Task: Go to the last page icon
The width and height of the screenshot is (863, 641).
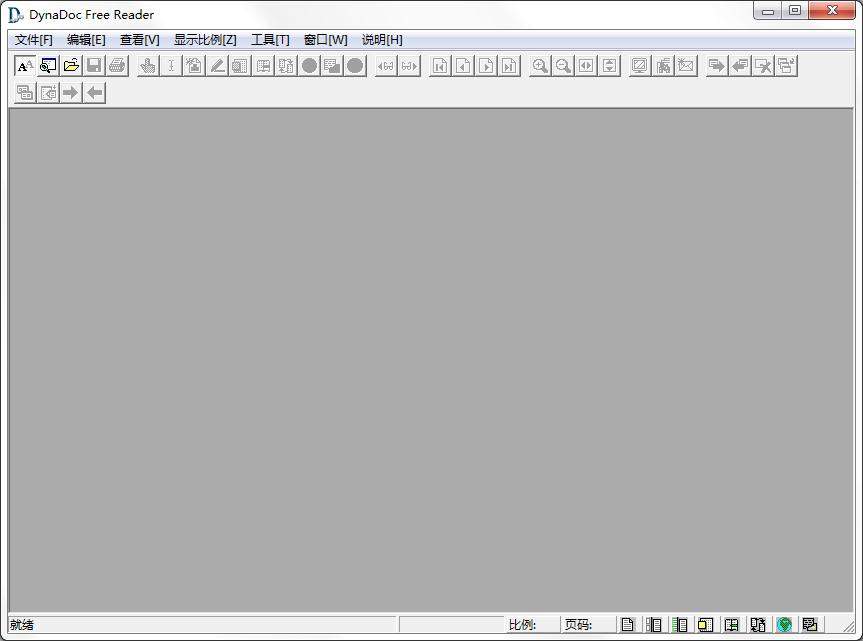Action: pyautogui.click(x=509, y=66)
